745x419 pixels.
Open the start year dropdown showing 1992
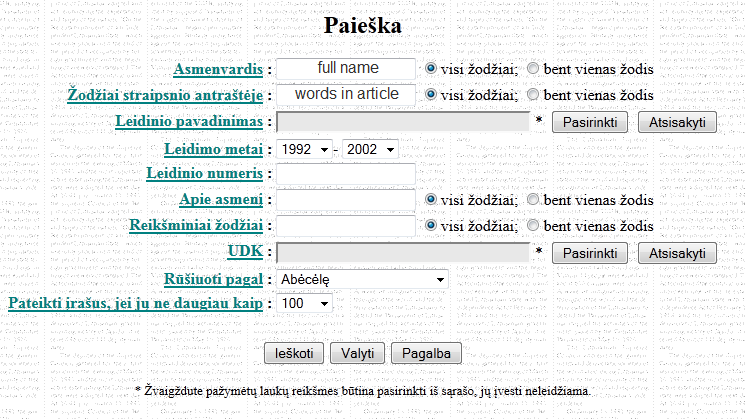pos(304,150)
